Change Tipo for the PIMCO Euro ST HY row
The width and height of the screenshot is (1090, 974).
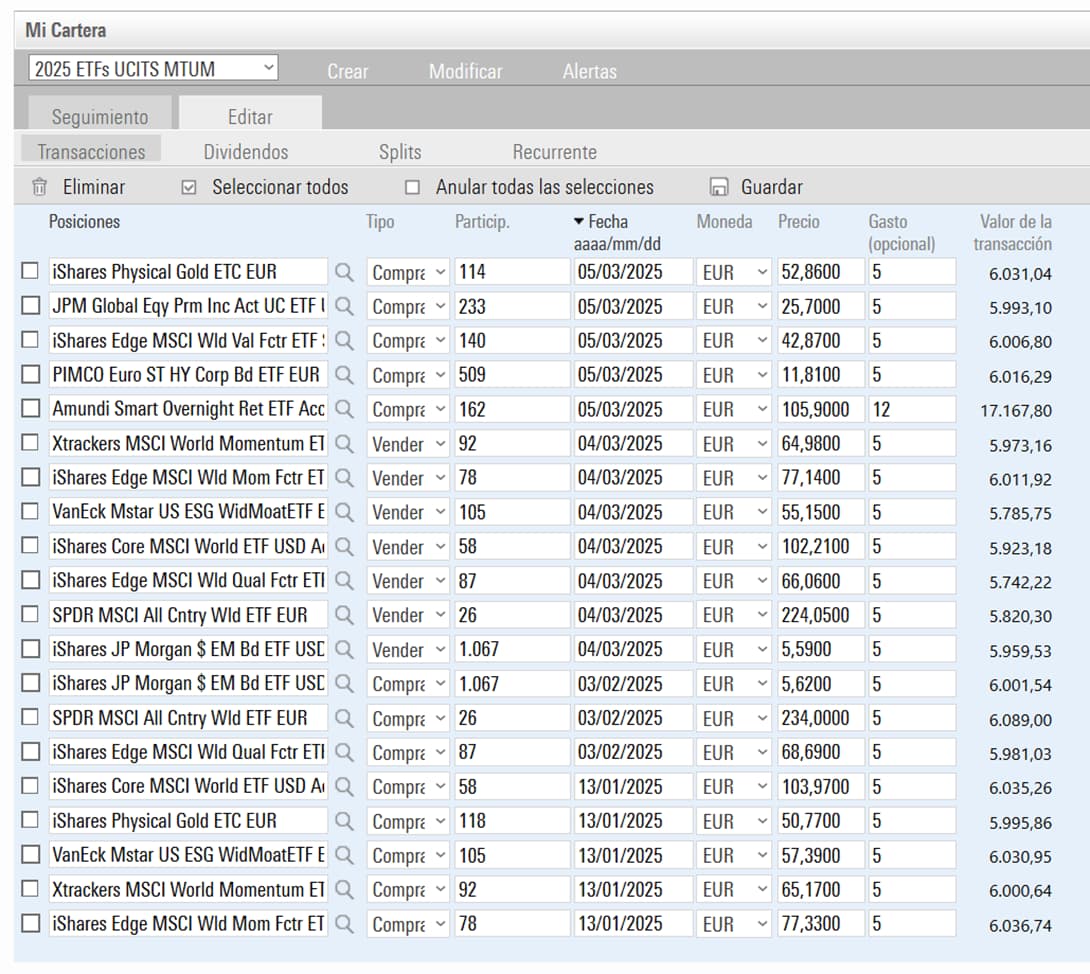(408, 375)
